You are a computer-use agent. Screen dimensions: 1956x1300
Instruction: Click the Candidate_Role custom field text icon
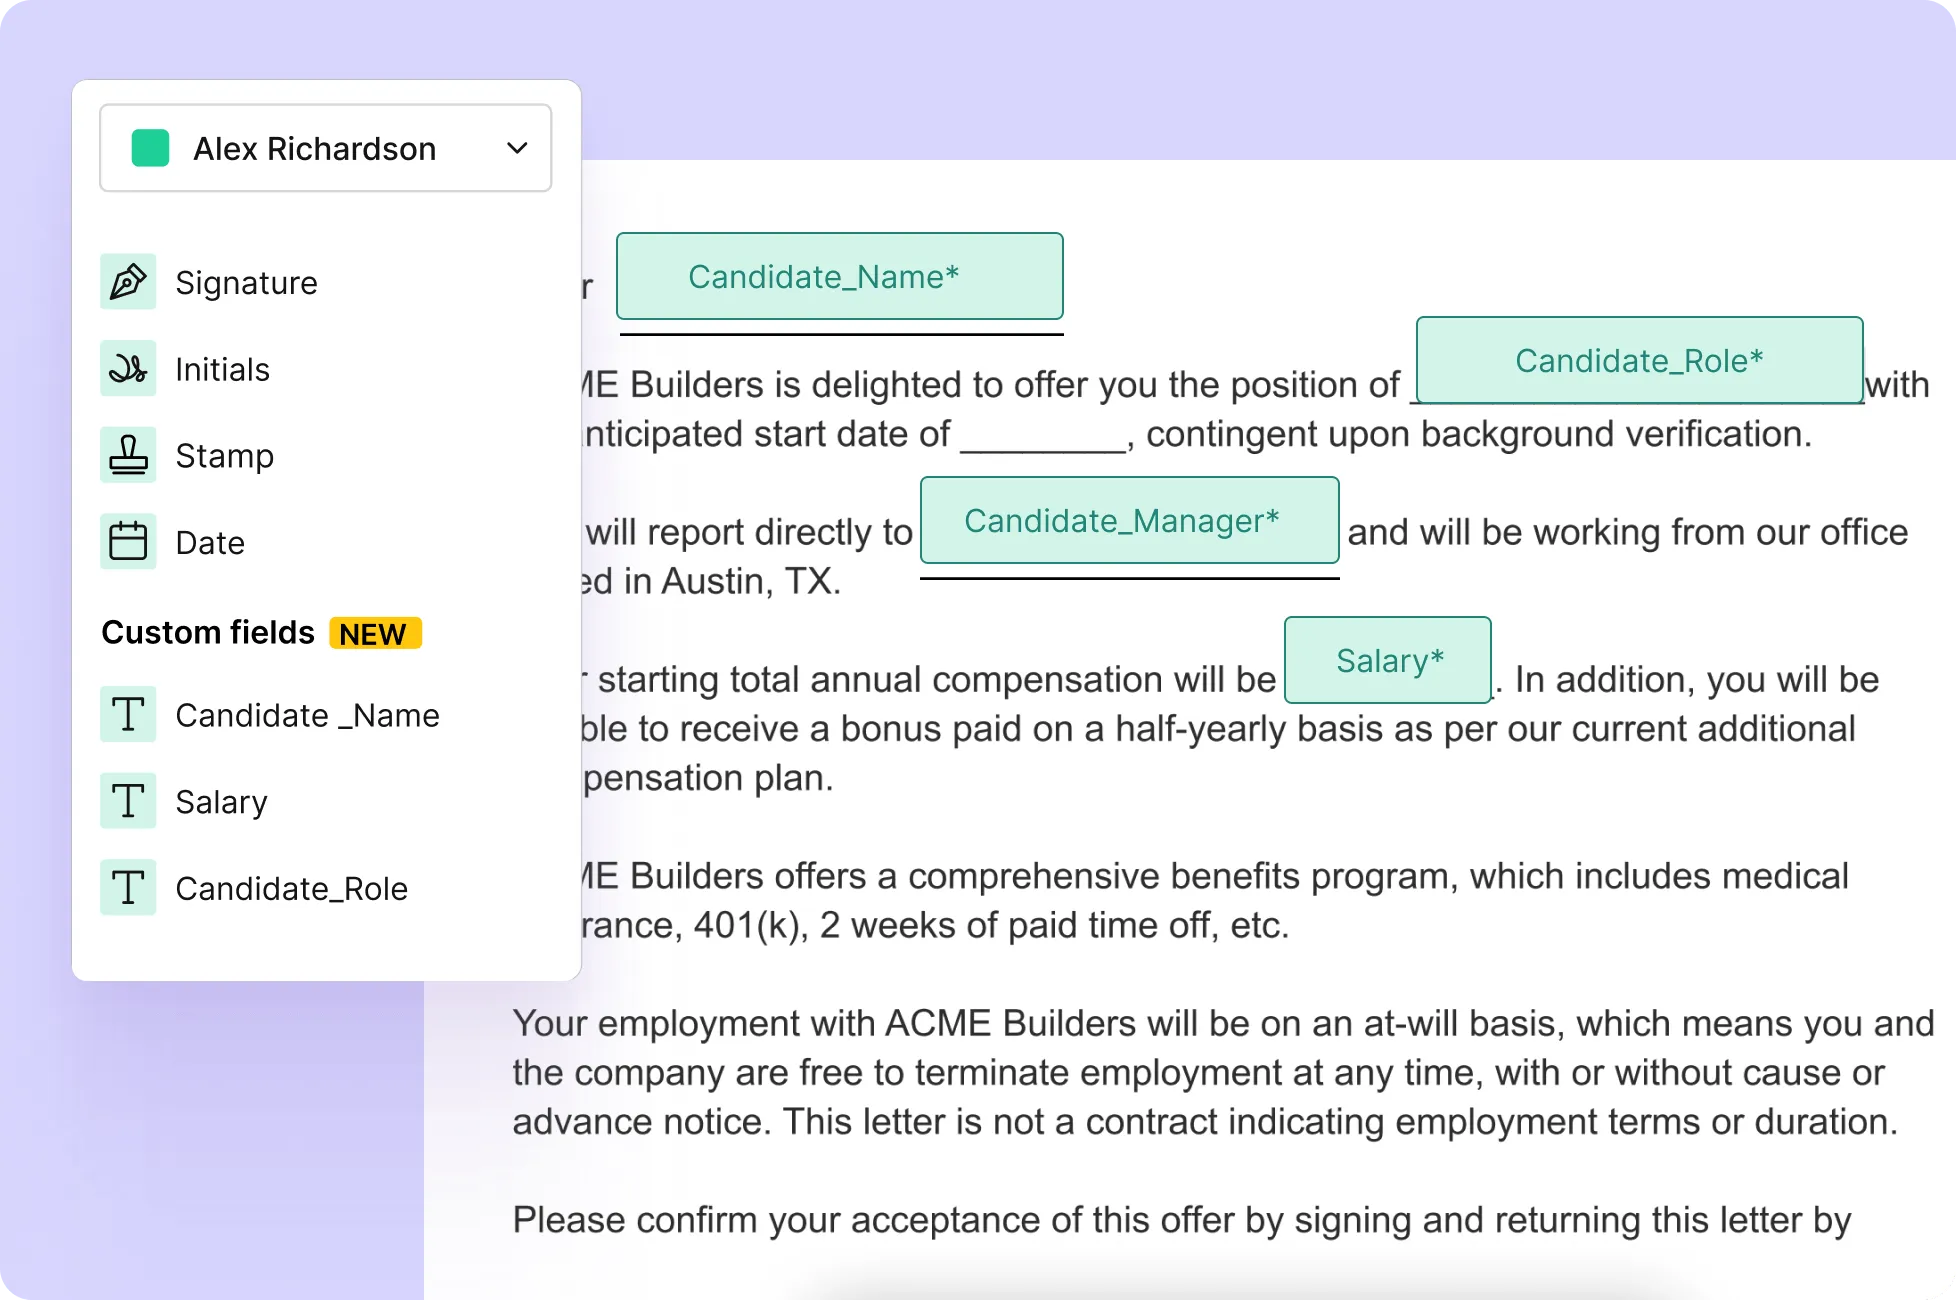point(128,887)
